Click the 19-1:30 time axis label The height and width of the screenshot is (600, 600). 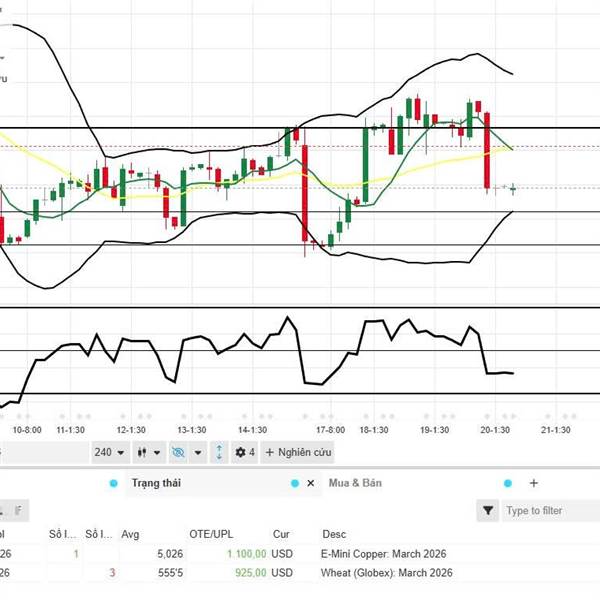tap(435, 430)
